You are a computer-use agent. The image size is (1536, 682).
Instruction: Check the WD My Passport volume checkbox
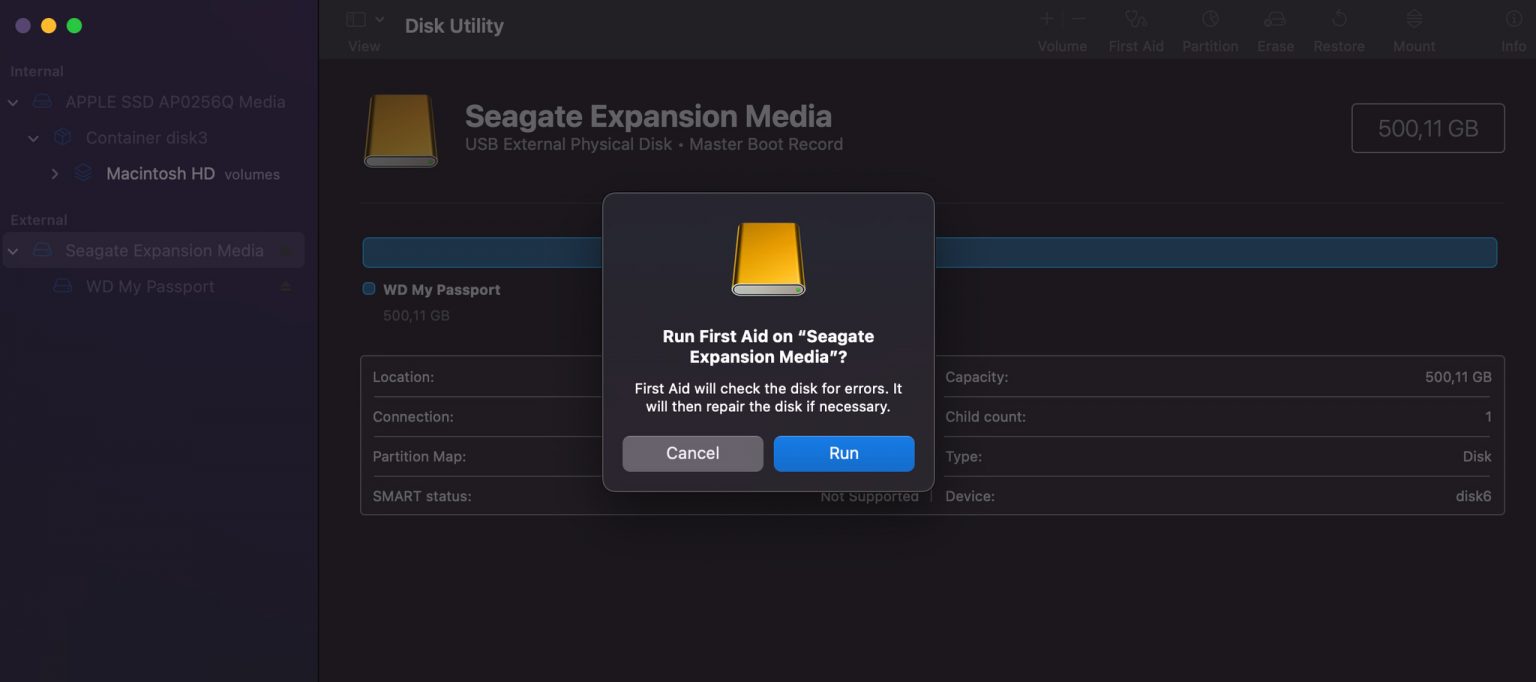click(x=368, y=288)
